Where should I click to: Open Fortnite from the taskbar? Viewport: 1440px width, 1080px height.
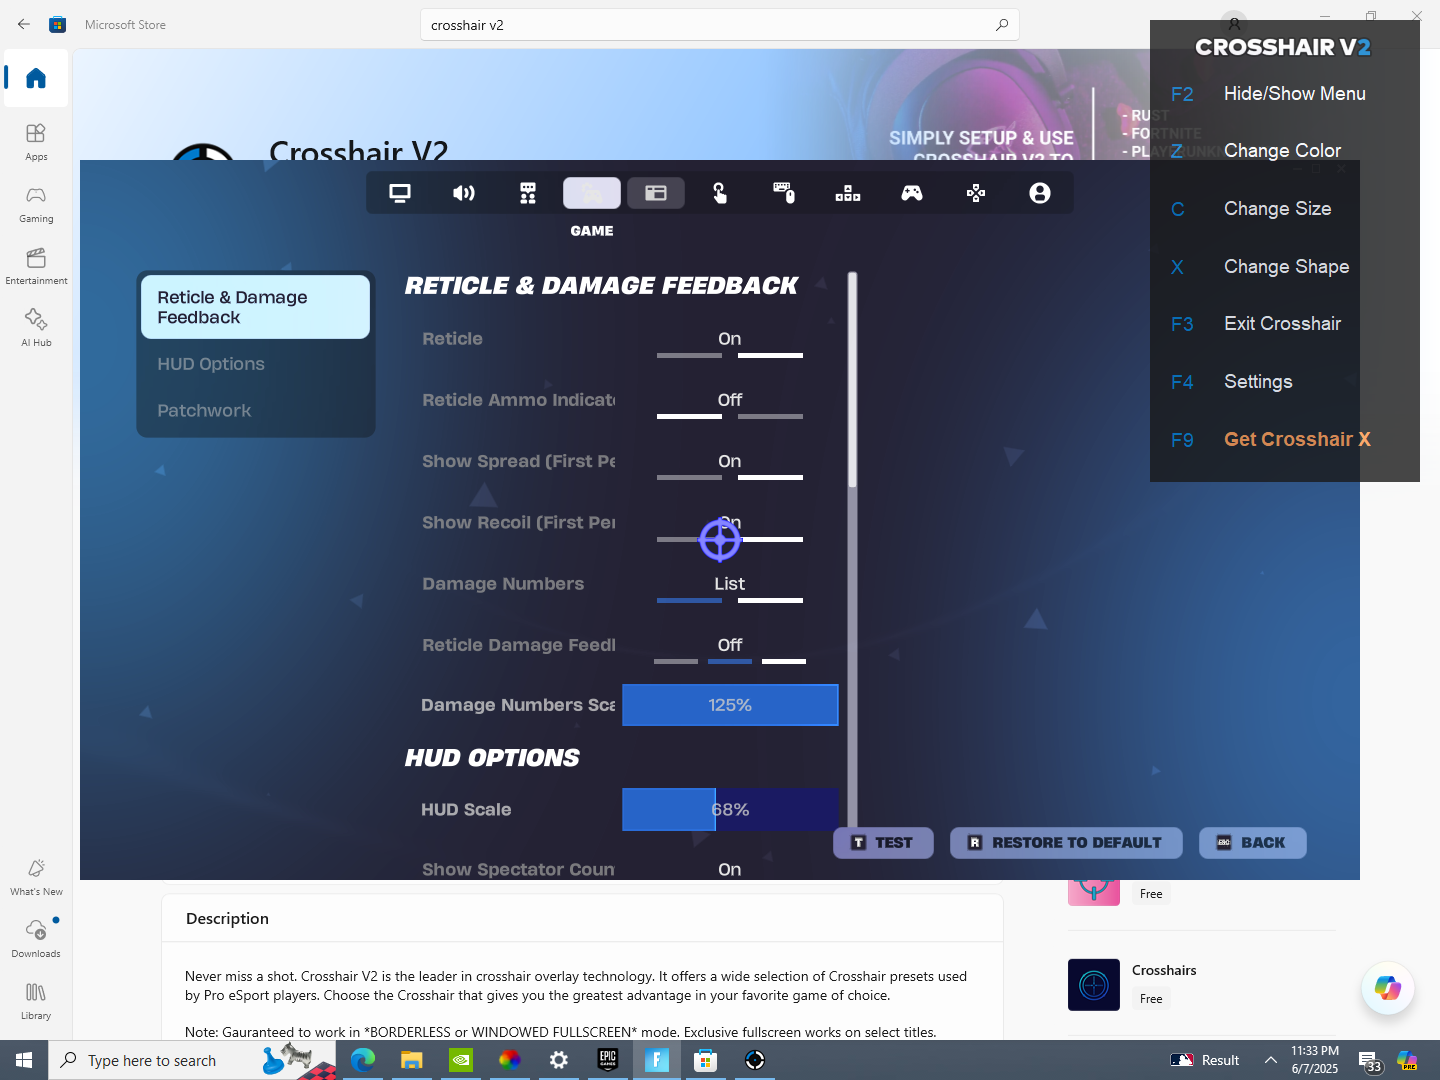pos(657,1060)
